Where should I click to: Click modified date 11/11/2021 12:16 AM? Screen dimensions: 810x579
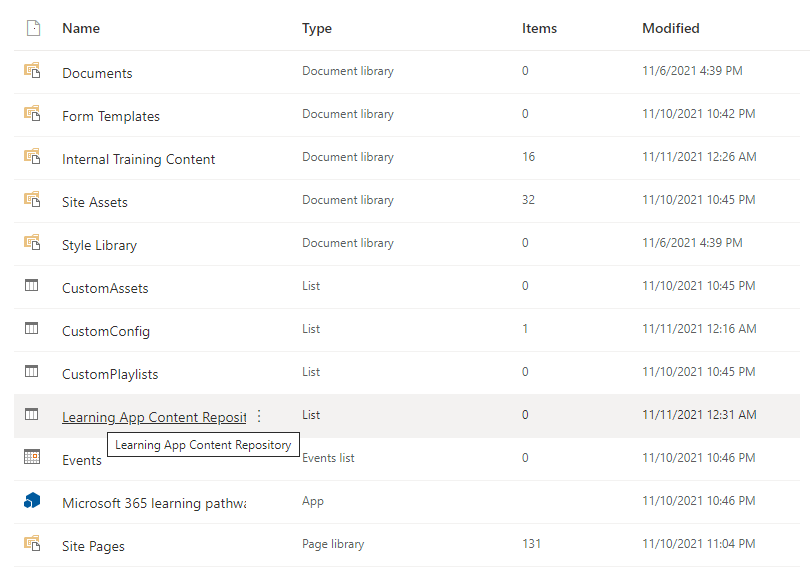[699, 328]
